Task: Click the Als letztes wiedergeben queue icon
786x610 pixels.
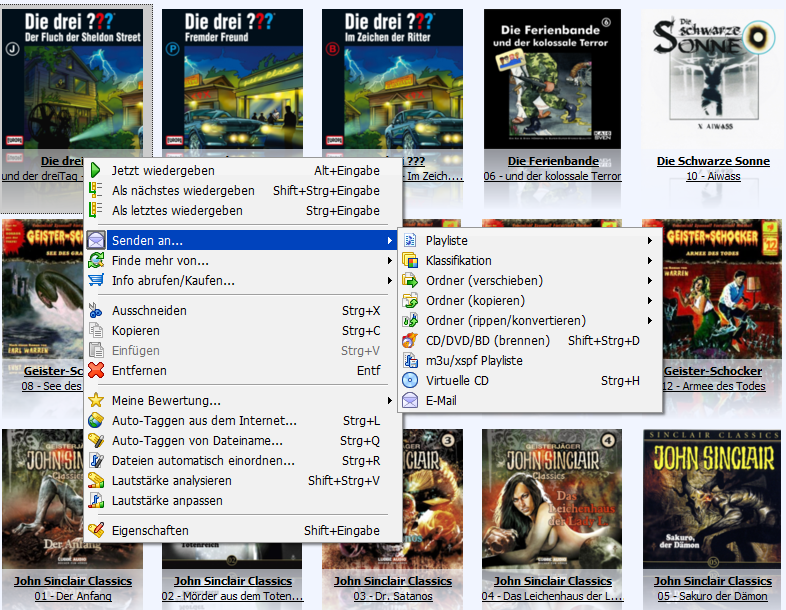Action: click(x=96, y=211)
